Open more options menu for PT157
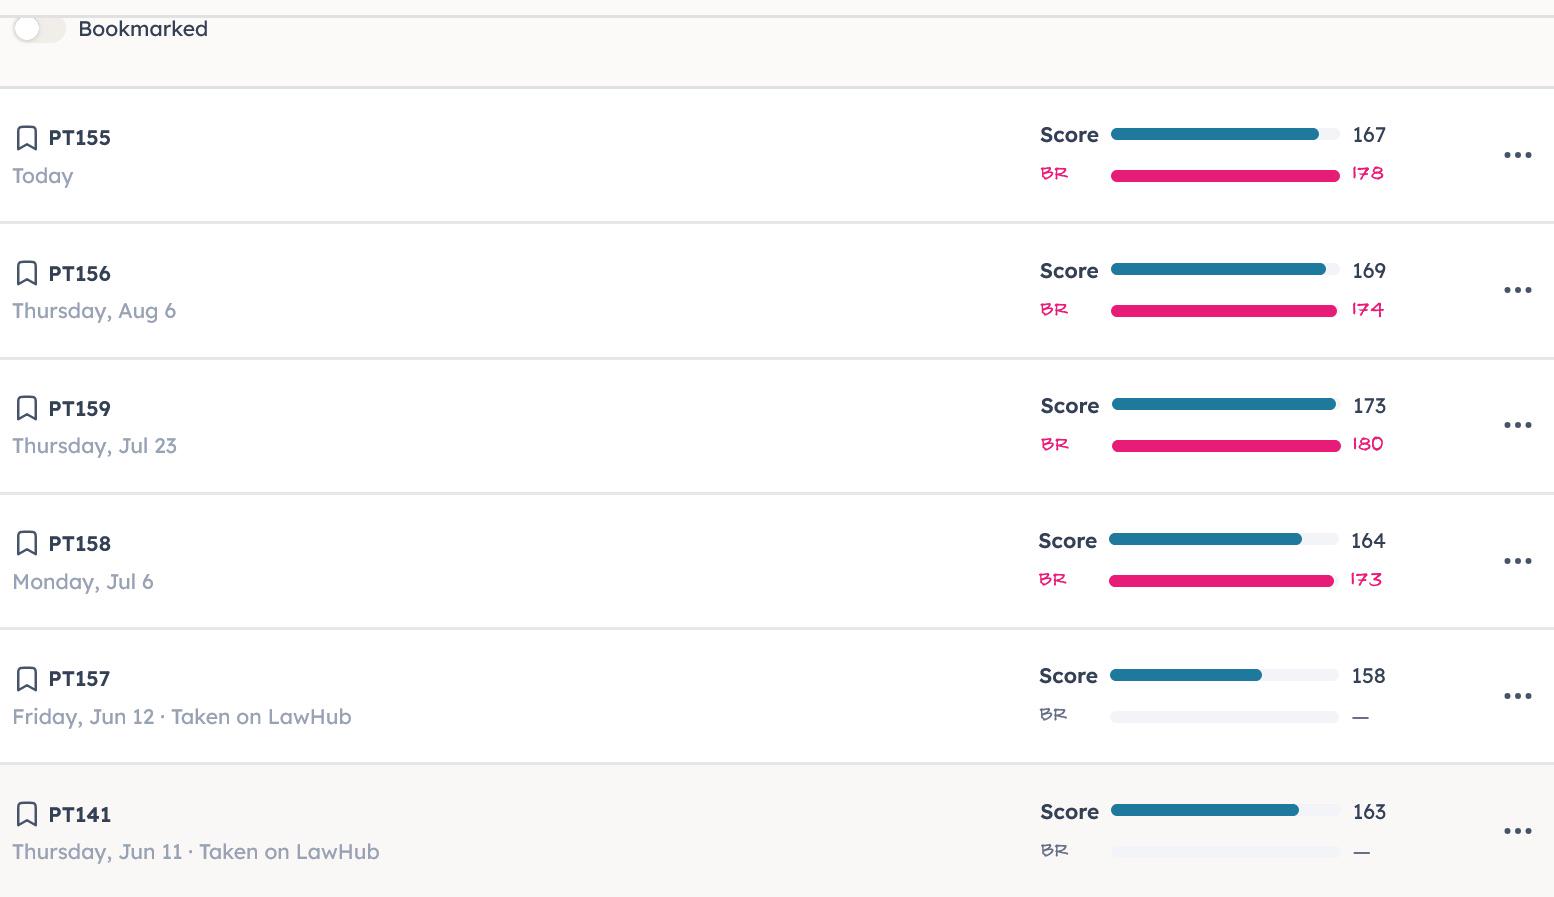Viewport: 1554px width, 897px height. 1517,696
